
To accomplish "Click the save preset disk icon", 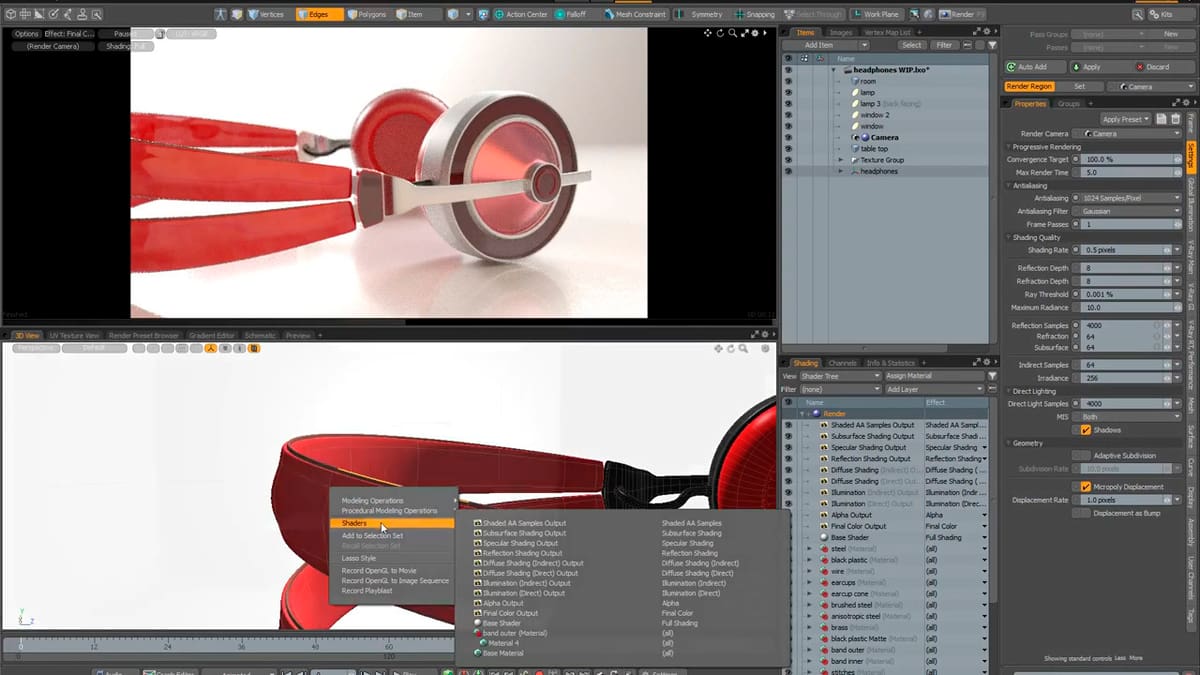I will coord(1162,119).
